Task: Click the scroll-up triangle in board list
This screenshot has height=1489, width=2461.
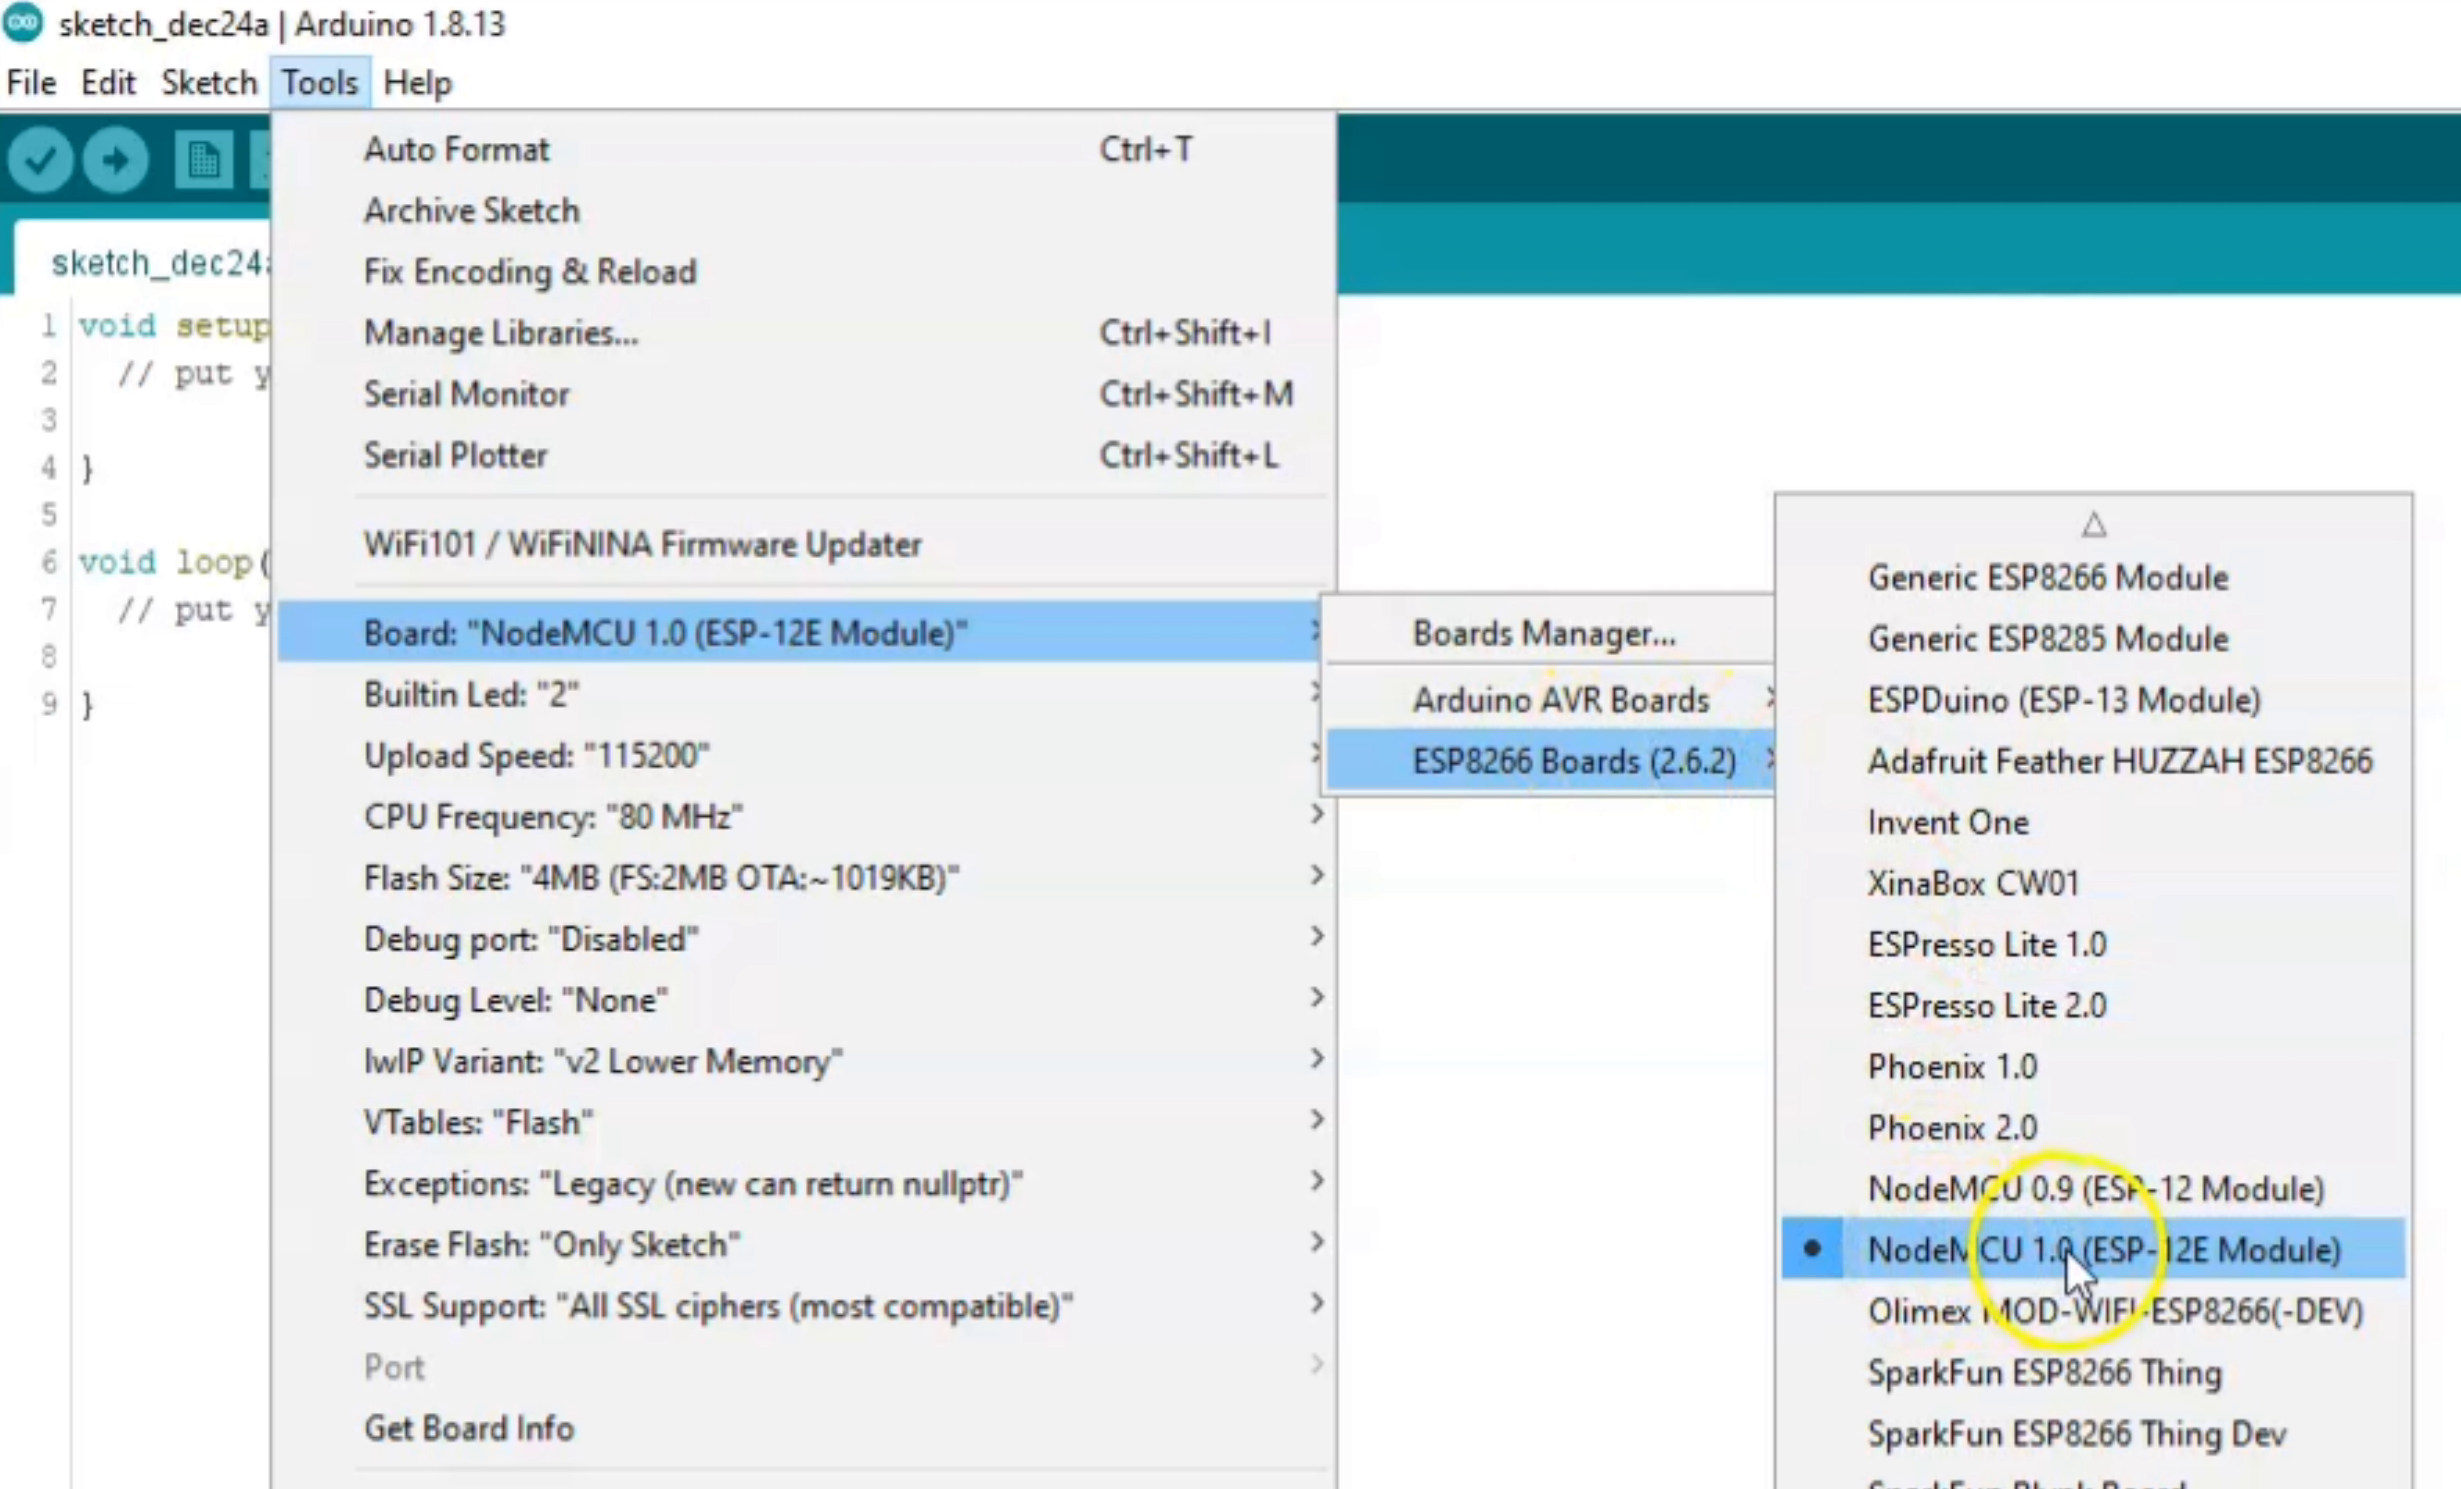Action: coord(2093,524)
